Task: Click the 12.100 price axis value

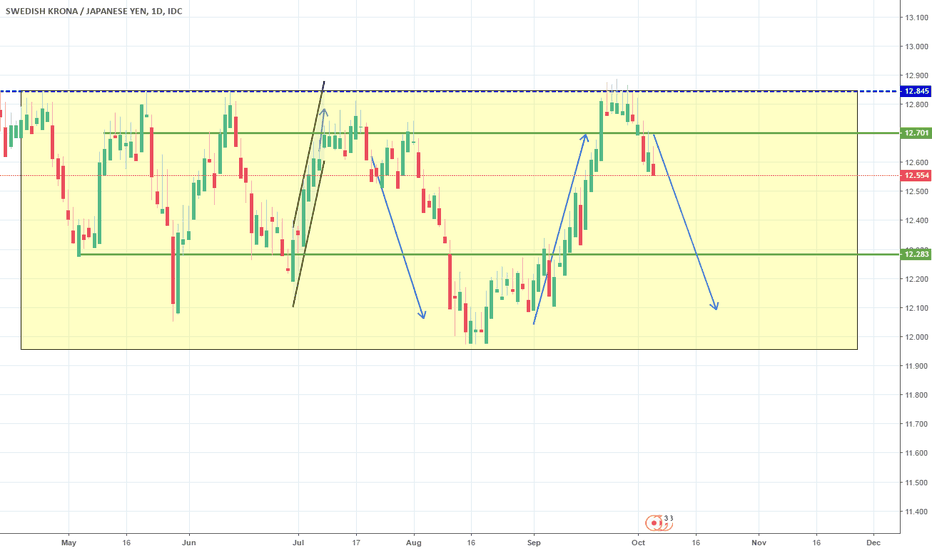Action: tap(917, 308)
